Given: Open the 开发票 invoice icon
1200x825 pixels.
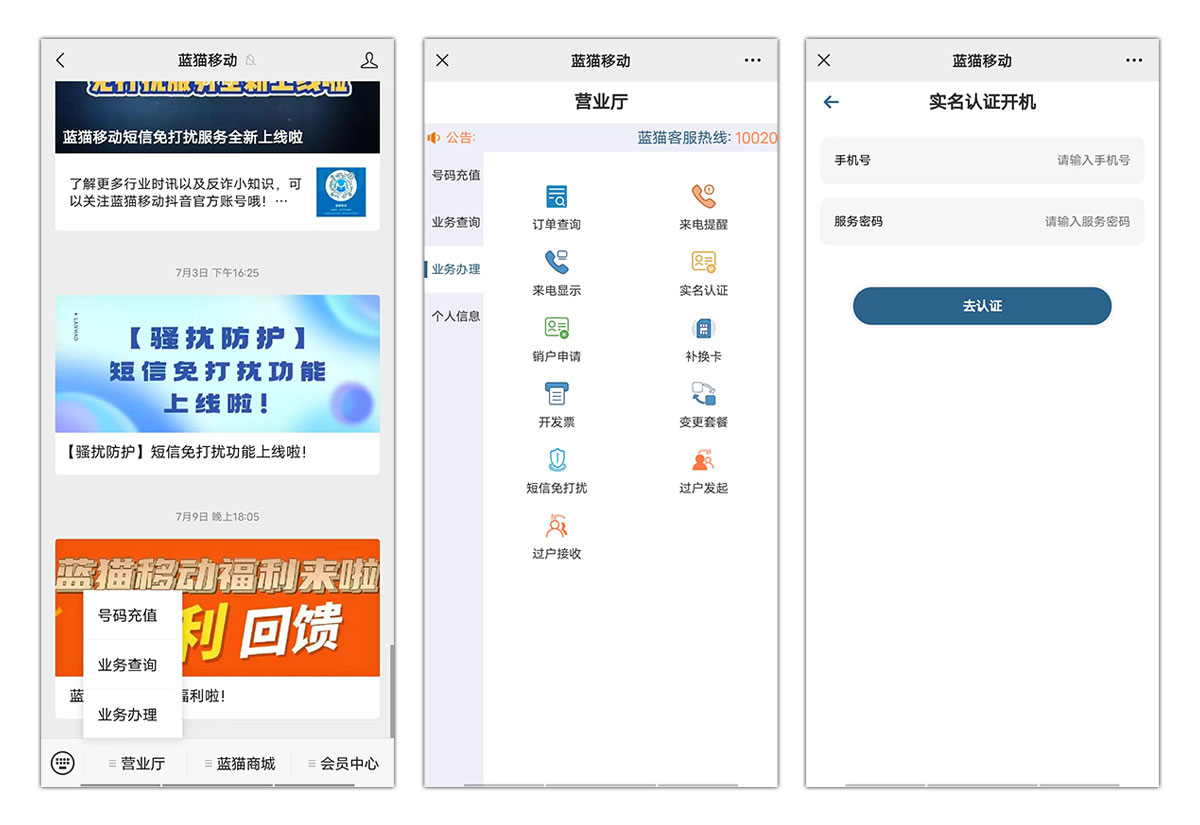Looking at the screenshot, I should 556,394.
